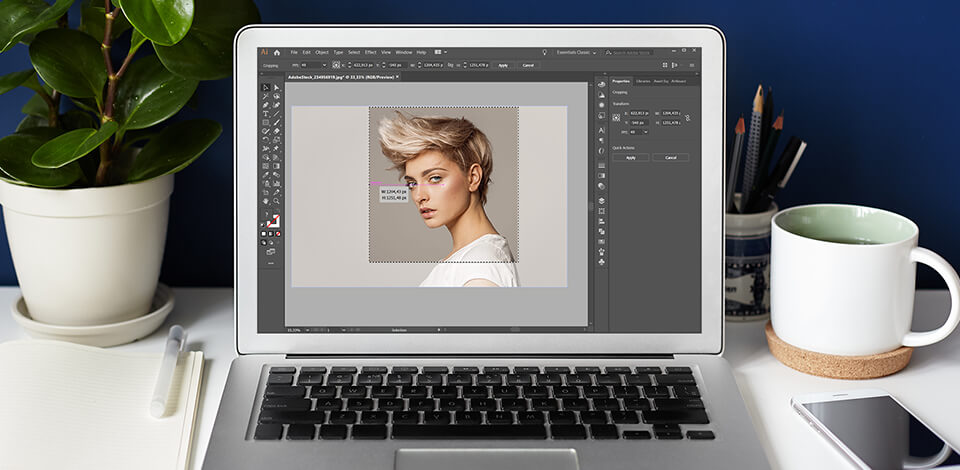The image size is (960, 470).
Task: Open the Effect menu
Action: (370, 52)
